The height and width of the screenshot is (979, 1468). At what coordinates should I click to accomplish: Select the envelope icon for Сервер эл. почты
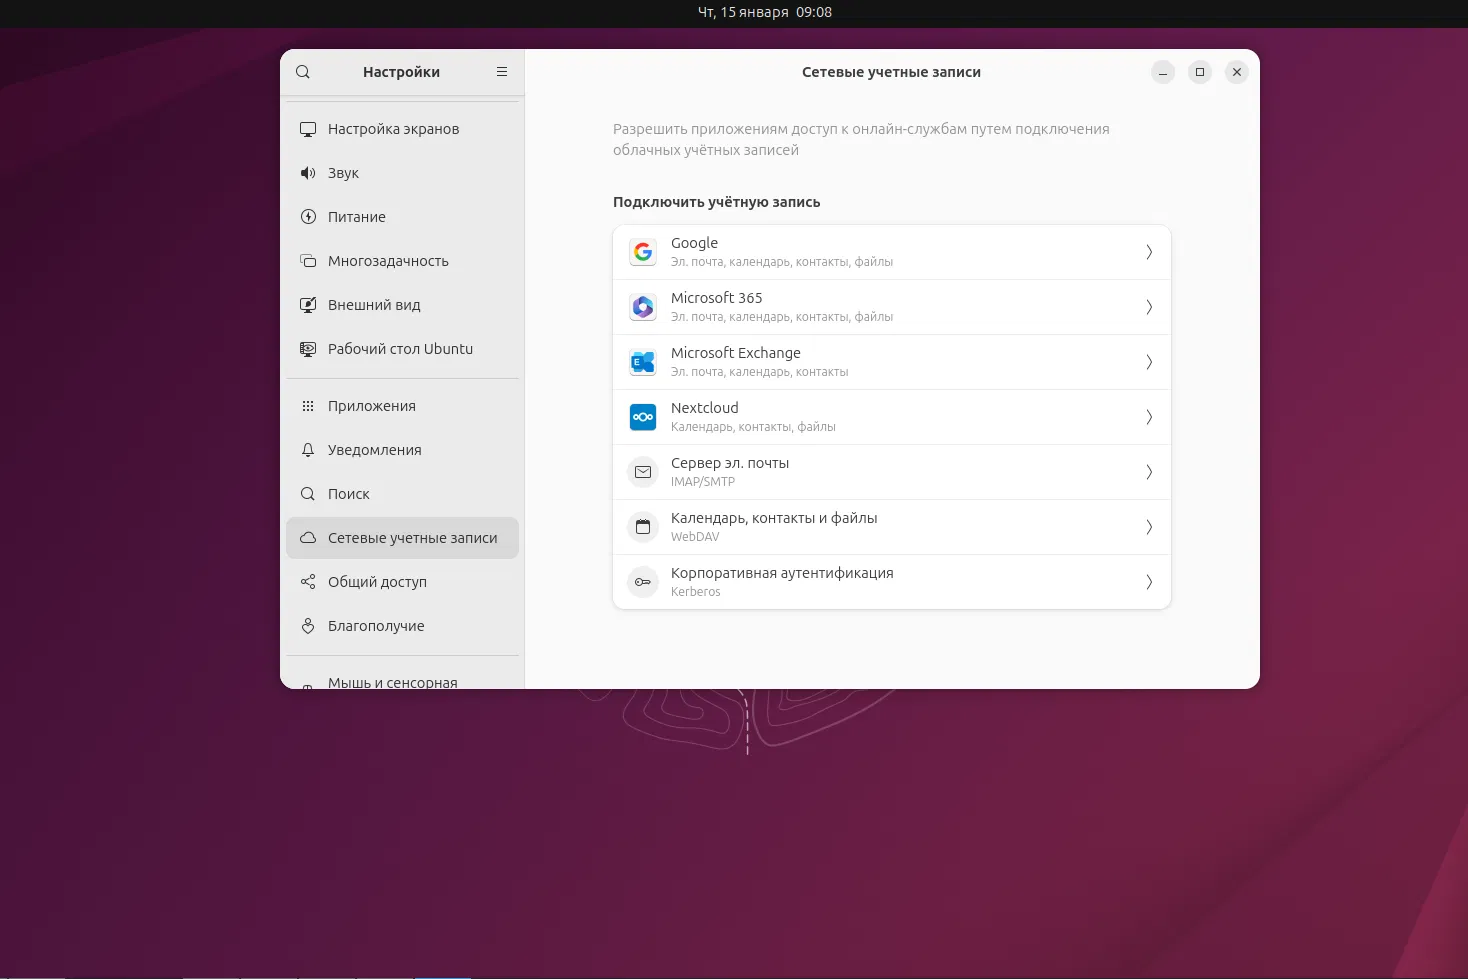click(642, 471)
